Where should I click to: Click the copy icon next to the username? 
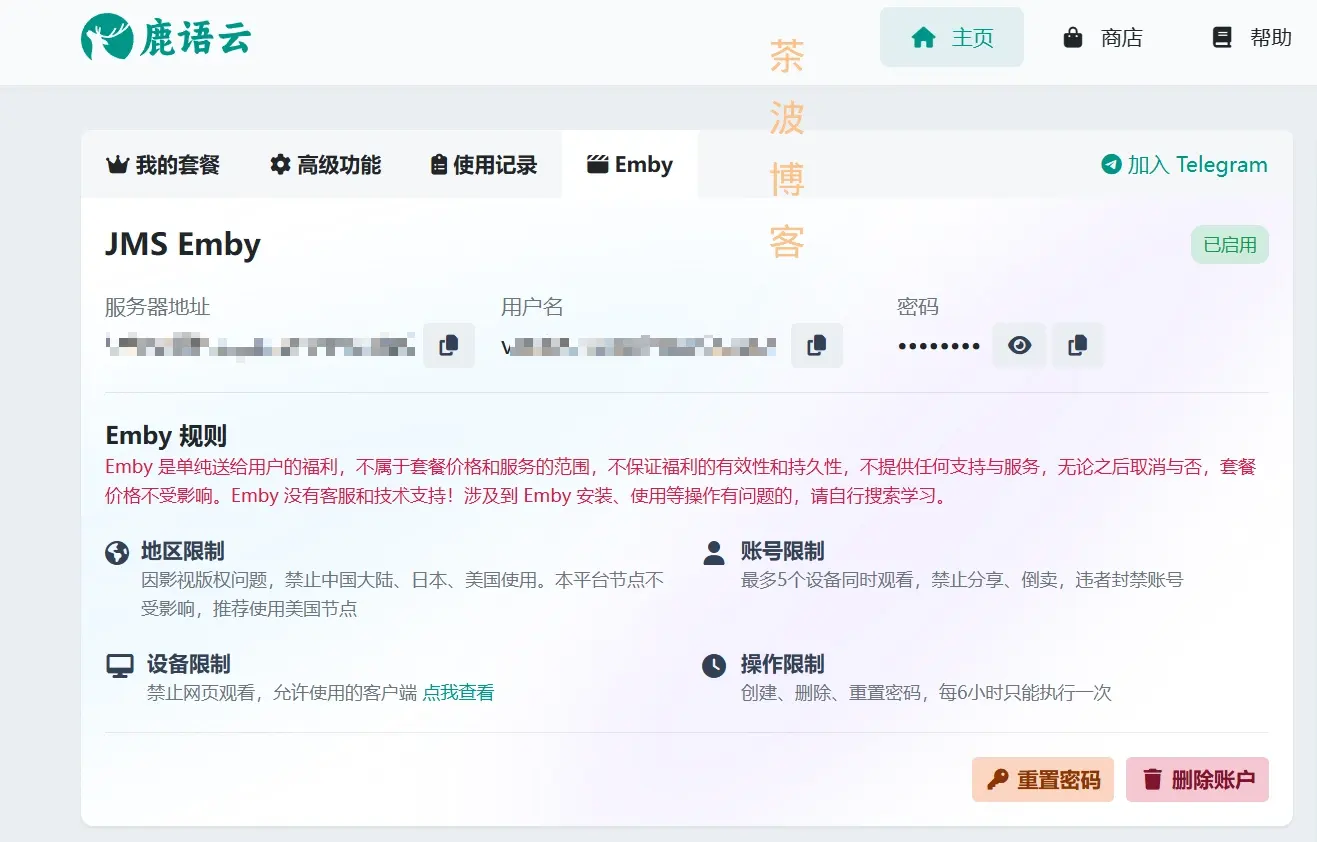[x=816, y=345]
